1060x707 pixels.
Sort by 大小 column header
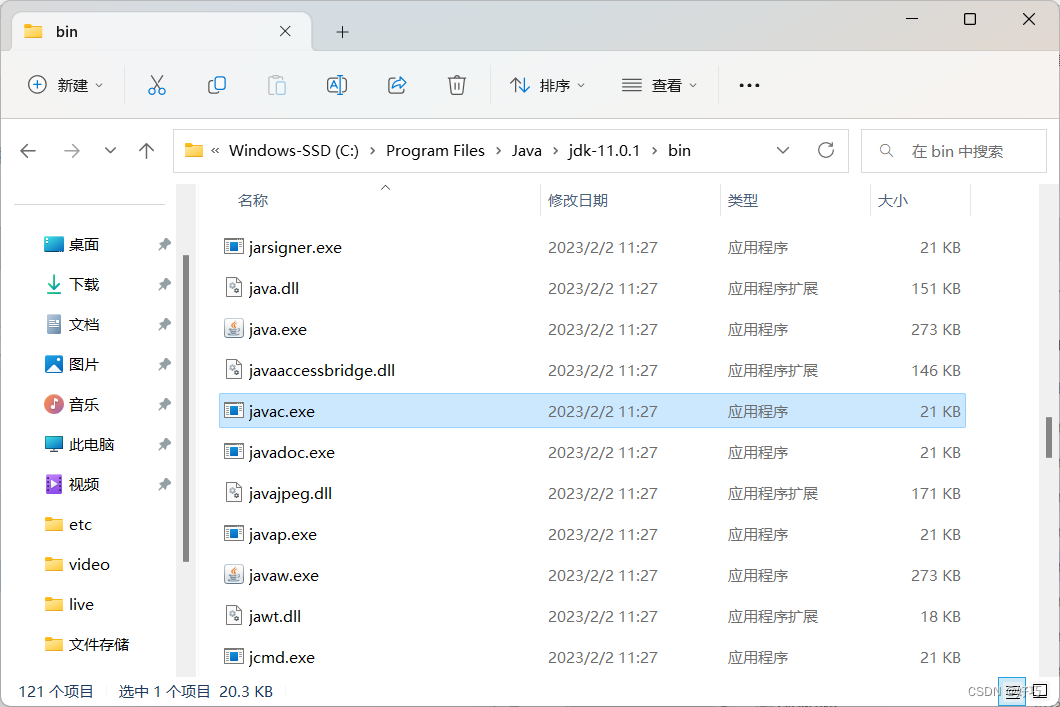(892, 200)
